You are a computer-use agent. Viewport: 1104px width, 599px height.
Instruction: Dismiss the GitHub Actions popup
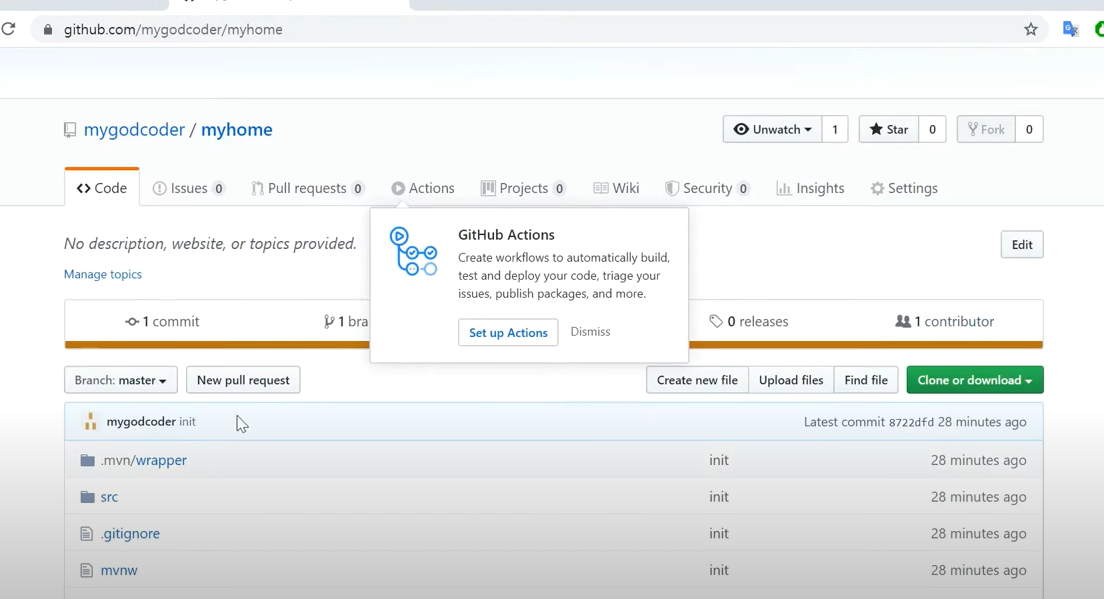pos(590,332)
